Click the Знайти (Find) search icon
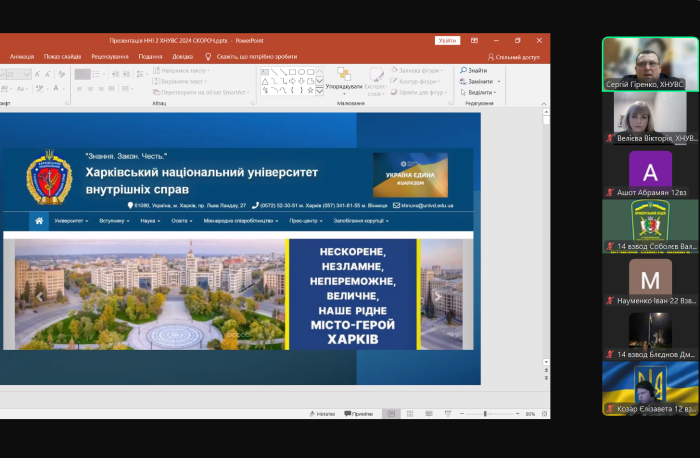This screenshot has height=458, width=700. 463,70
